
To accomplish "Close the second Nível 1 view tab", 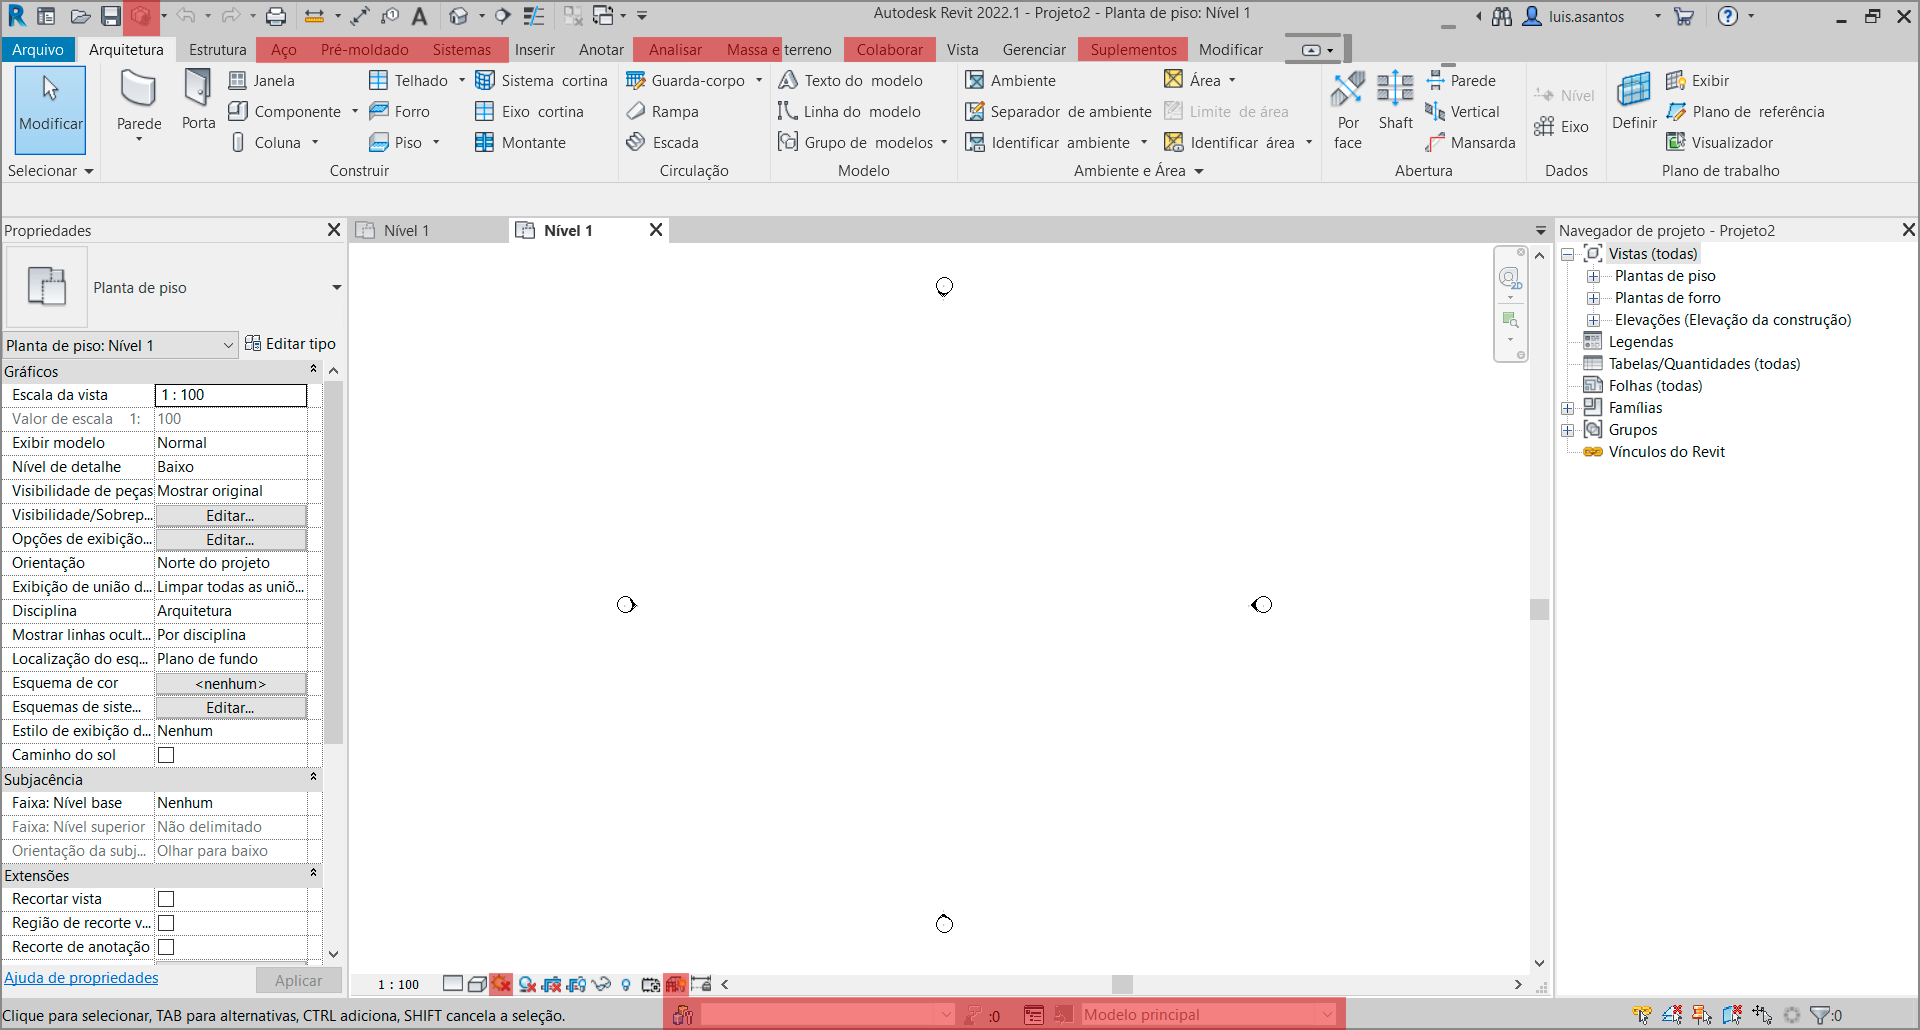I will (656, 230).
